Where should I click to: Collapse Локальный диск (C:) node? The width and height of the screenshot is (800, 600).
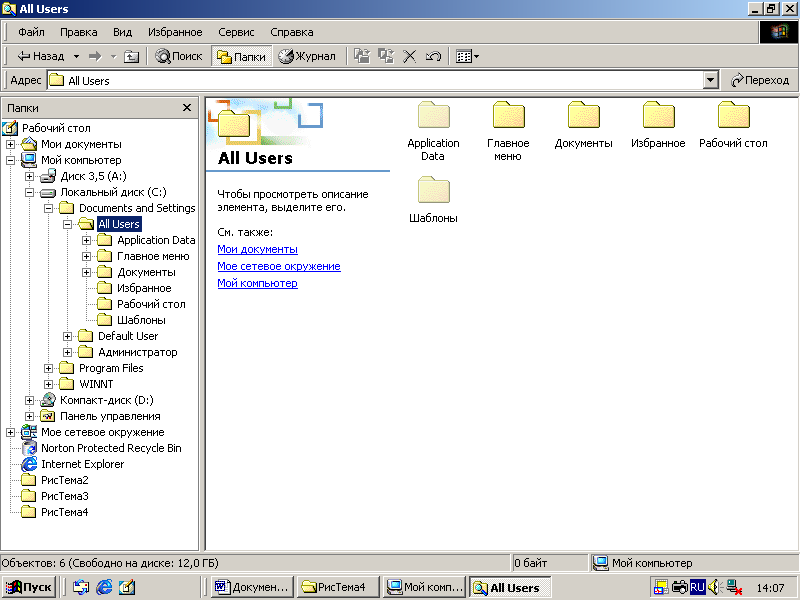30,192
